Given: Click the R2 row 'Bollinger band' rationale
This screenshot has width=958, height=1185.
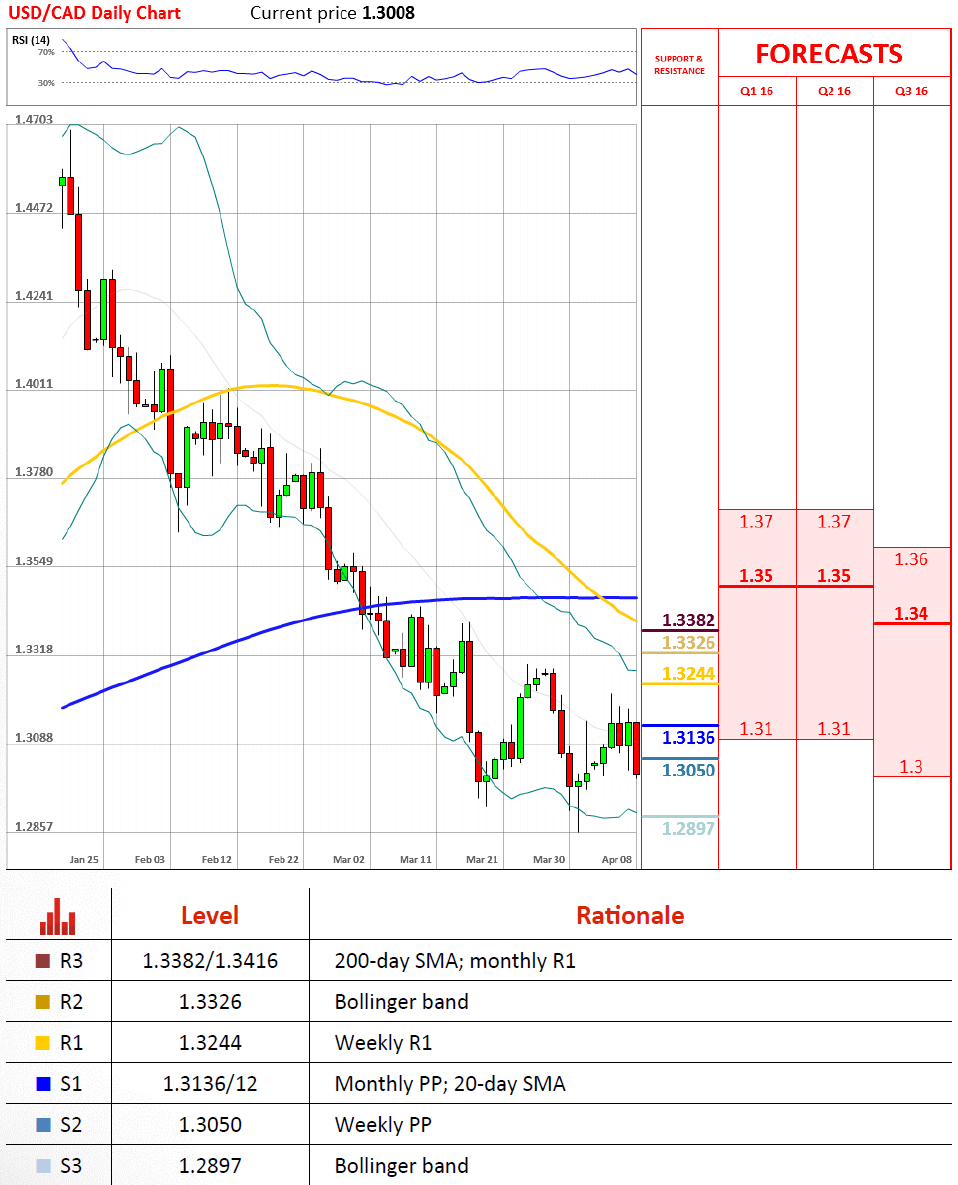Looking at the screenshot, I should click(x=401, y=1002).
